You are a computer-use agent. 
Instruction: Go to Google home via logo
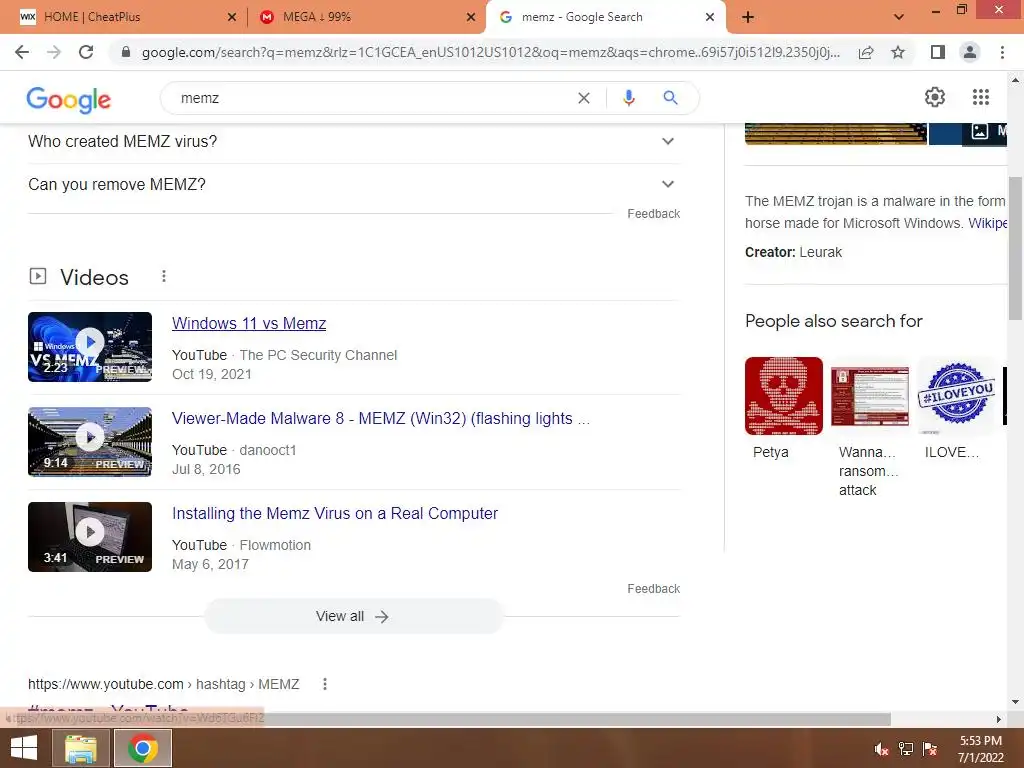click(x=69, y=99)
